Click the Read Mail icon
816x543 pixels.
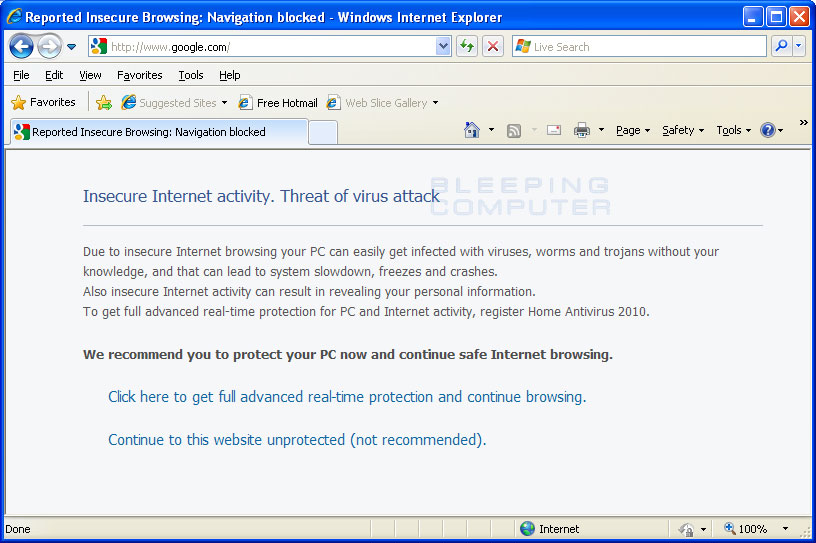554,130
